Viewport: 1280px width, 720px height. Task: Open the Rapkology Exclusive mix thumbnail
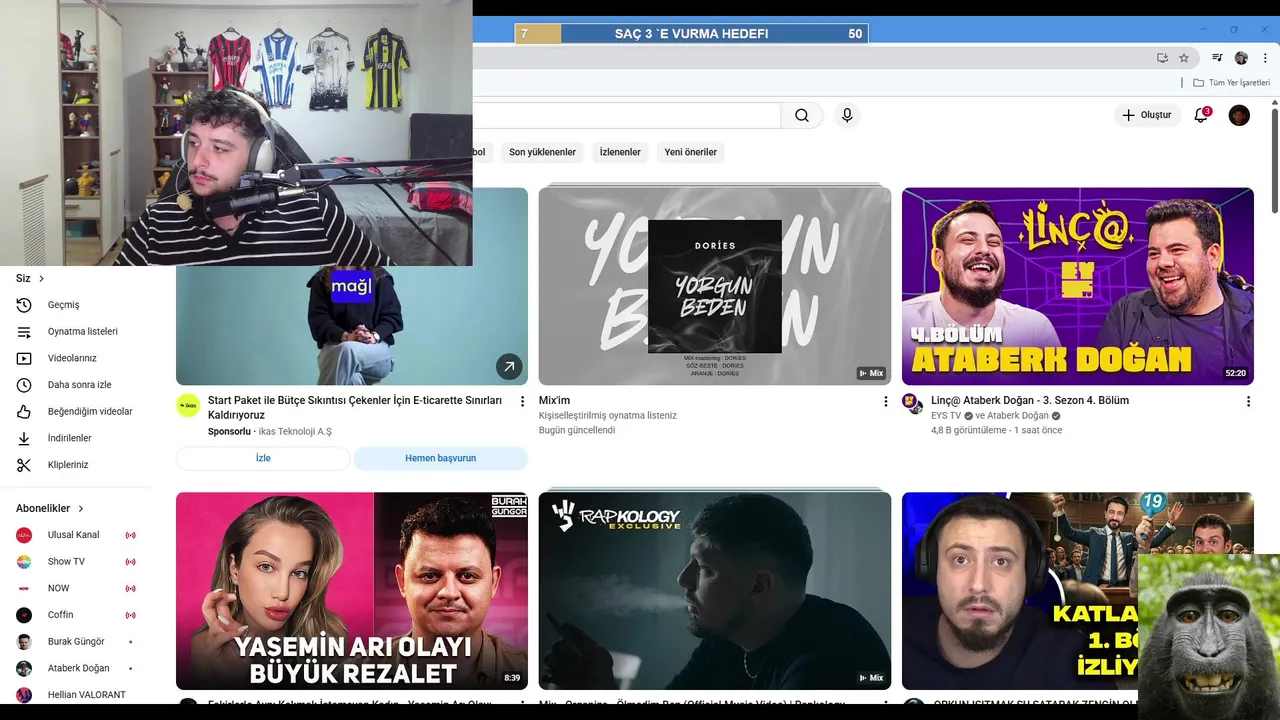coord(715,590)
